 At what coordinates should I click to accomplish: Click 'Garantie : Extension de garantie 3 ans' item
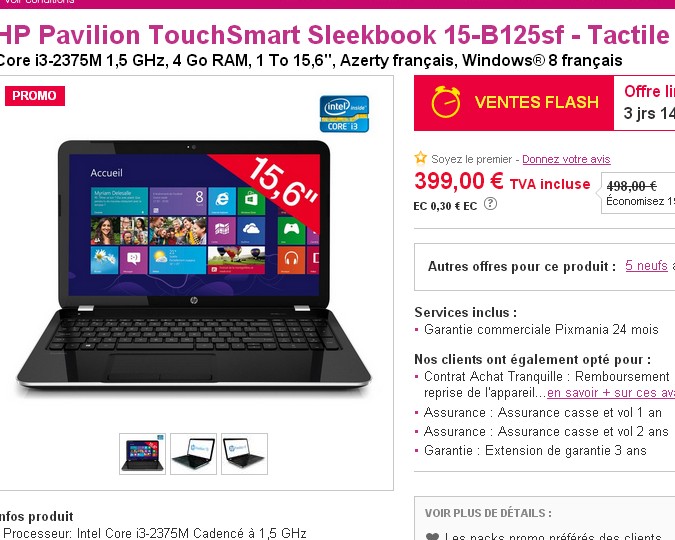click(x=535, y=450)
